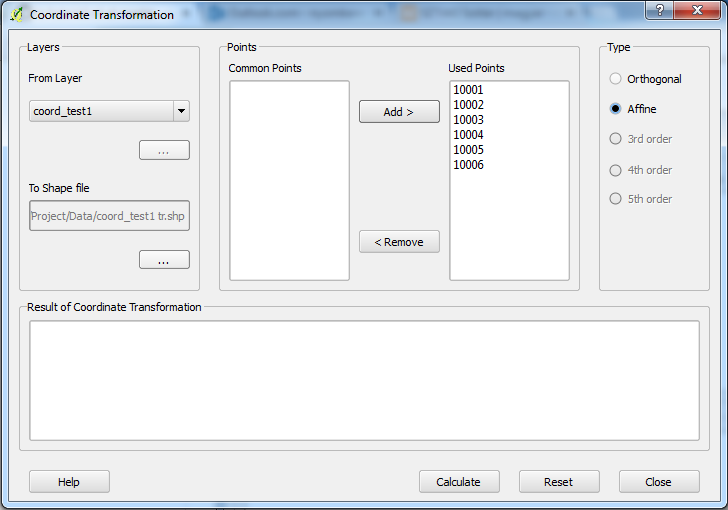Image resolution: width=728 pixels, height=510 pixels.
Task: Select point 10003 in Used Points
Action: (x=469, y=120)
